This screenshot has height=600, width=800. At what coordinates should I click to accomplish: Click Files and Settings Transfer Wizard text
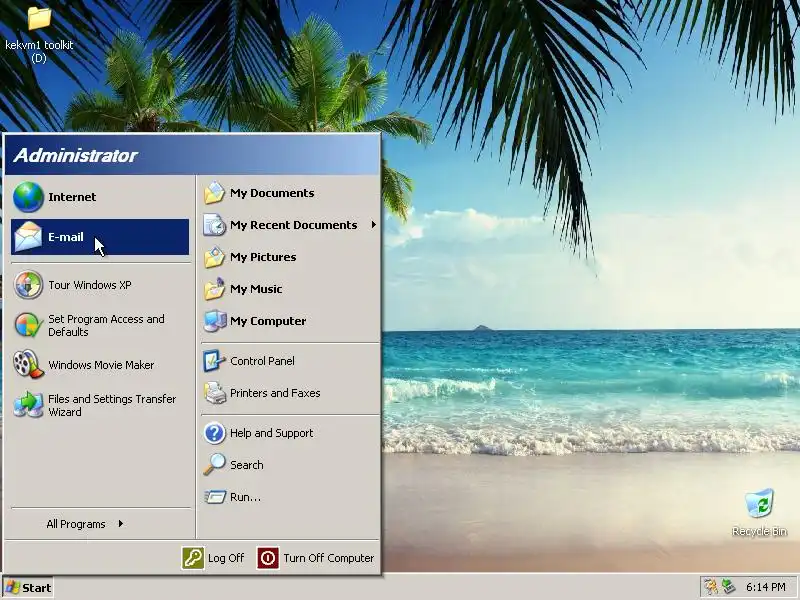[112, 405]
